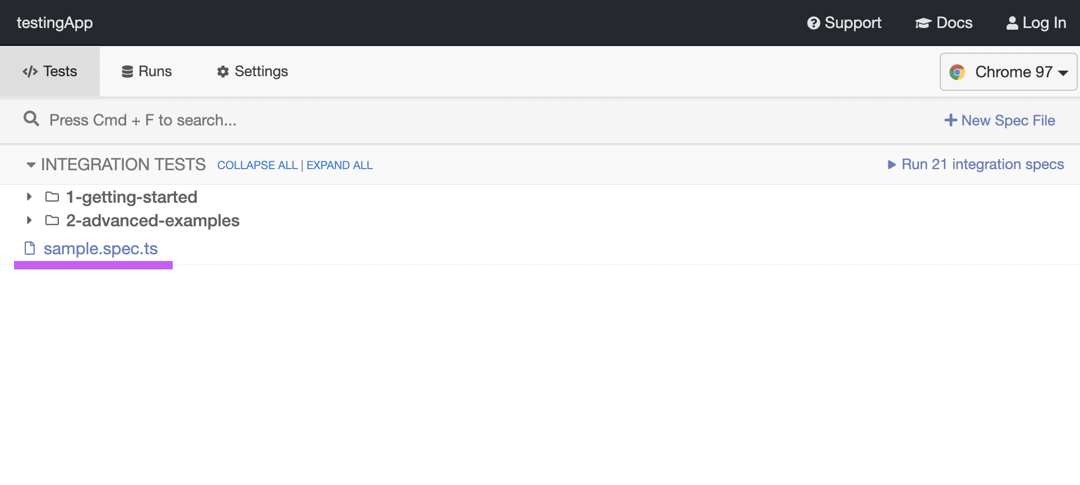Image resolution: width=1080 pixels, height=485 pixels.
Task: Click the file icon beside sample.spec.ts
Action: pos(29,249)
